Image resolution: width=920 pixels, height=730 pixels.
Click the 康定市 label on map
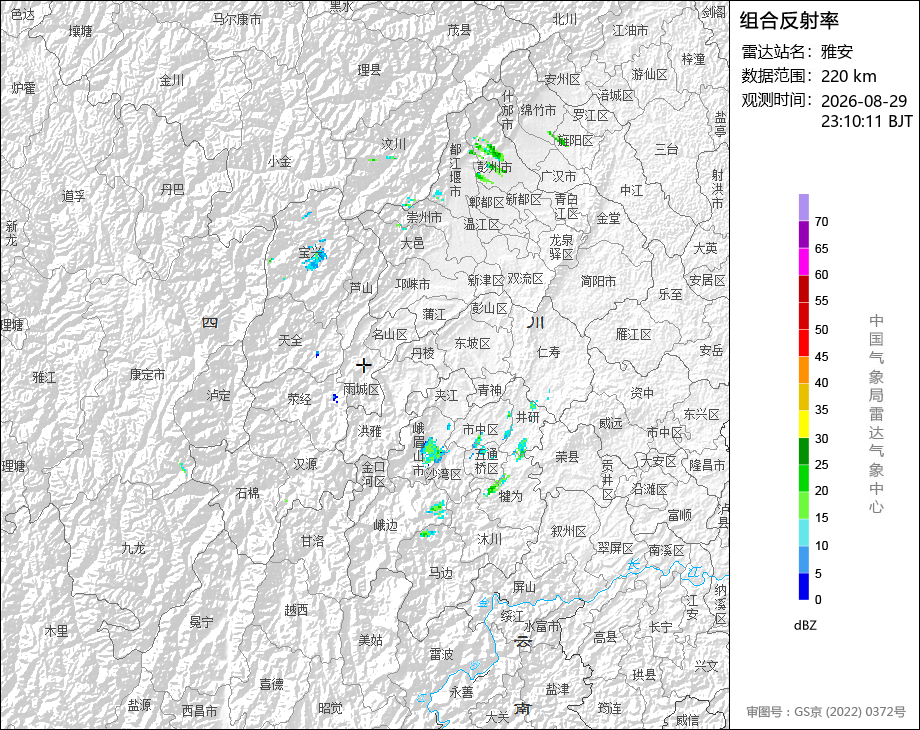(147, 374)
